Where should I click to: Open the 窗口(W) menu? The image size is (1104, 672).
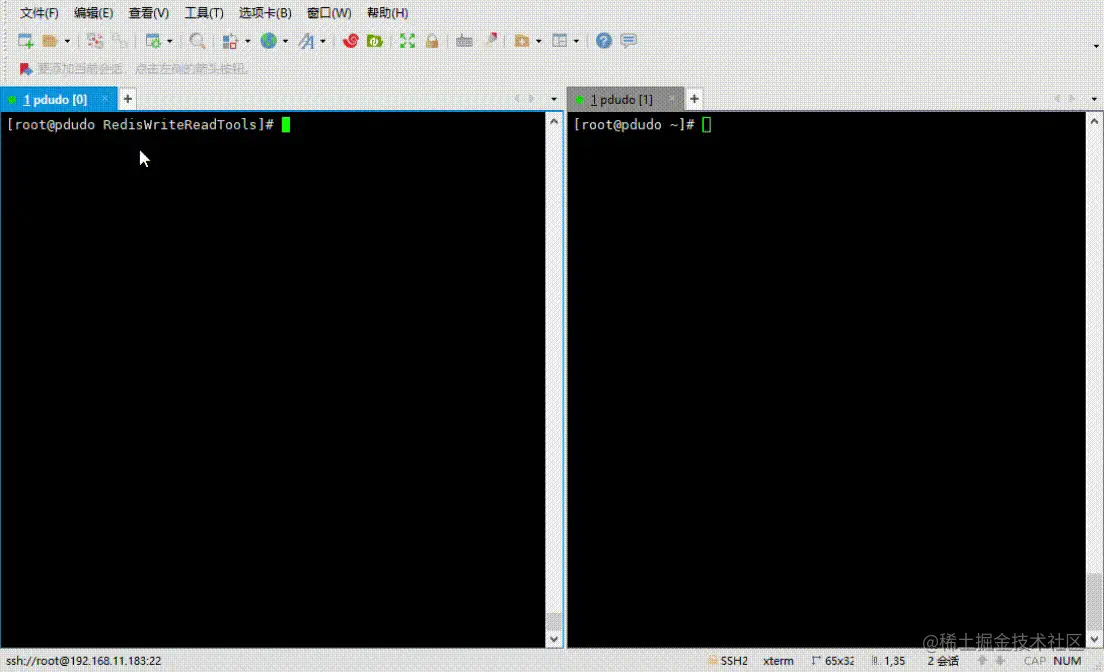click(329, 13)
